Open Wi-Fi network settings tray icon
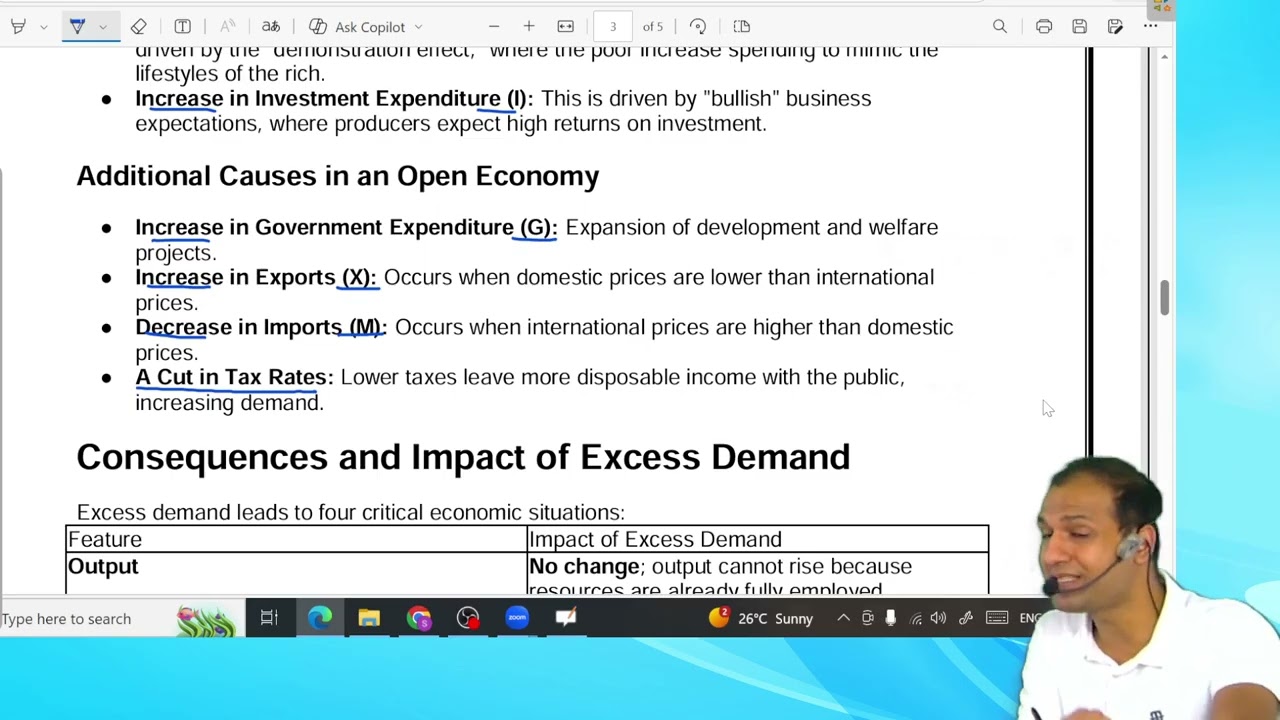 [x=915, y=619]
